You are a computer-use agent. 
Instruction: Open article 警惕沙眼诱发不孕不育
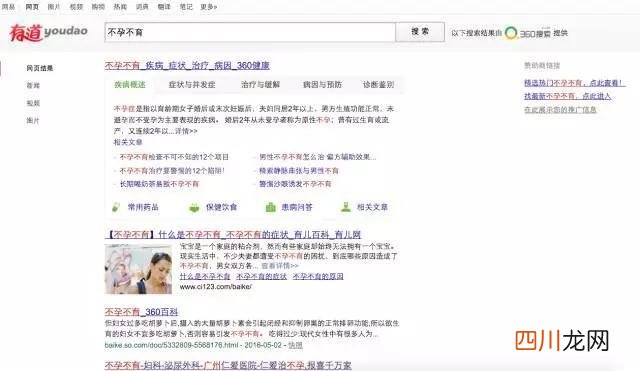tap(295, 184)
